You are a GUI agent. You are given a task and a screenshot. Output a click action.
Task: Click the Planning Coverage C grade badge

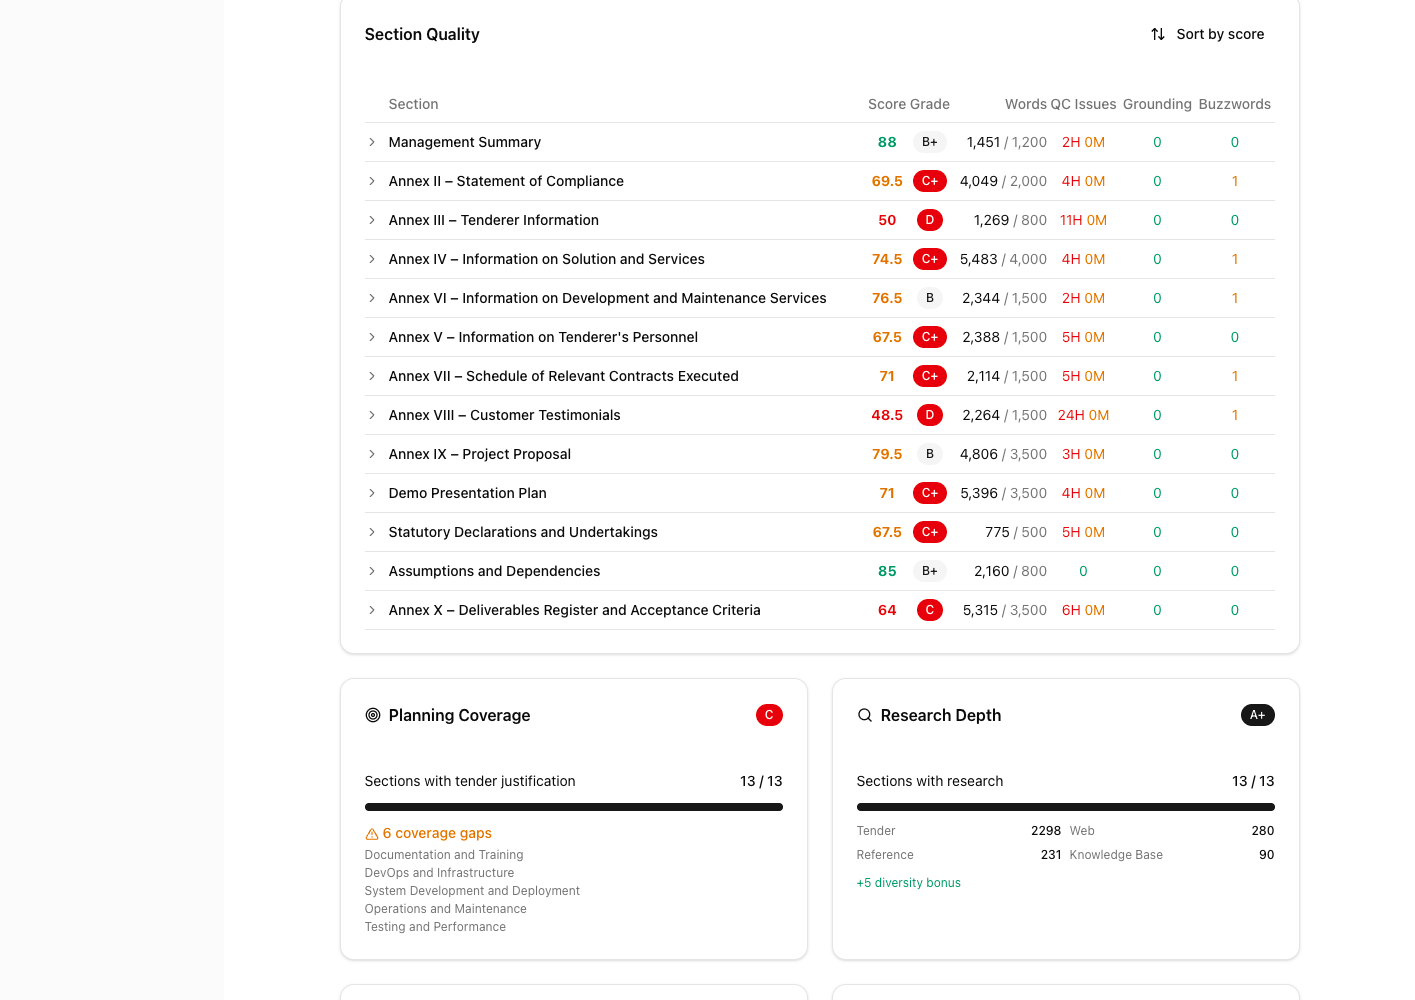[769, 715]
